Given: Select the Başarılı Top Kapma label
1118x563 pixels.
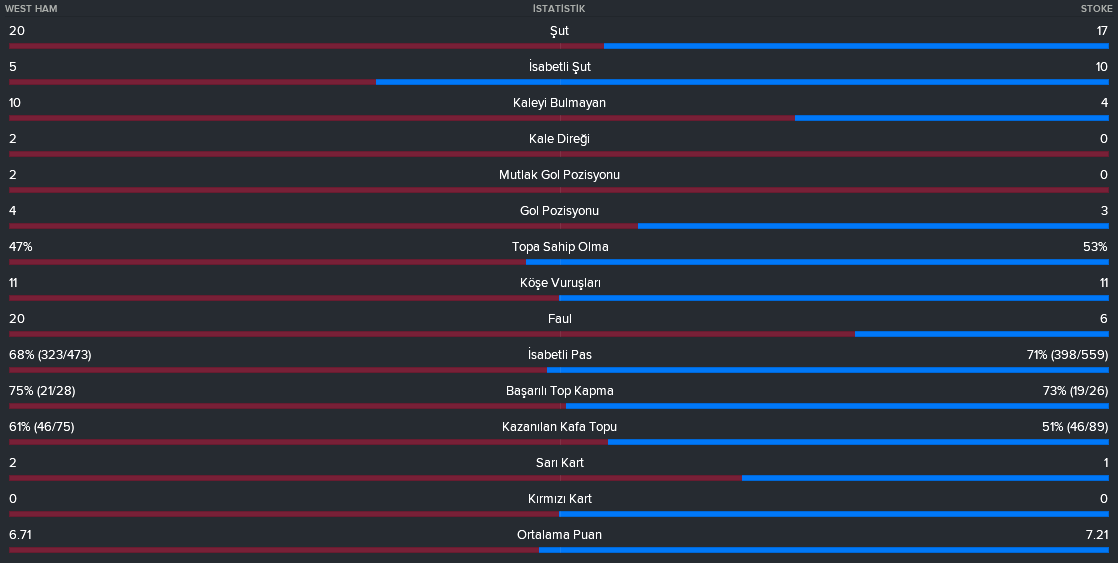Looking at the screenshot, I should (x=560, y=391).
